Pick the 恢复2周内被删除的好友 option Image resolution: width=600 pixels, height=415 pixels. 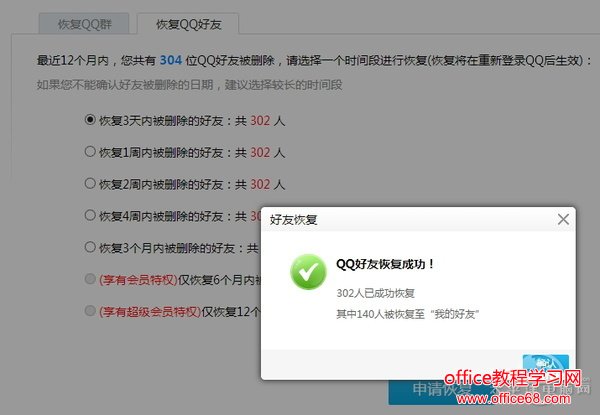tap(90, 184)
